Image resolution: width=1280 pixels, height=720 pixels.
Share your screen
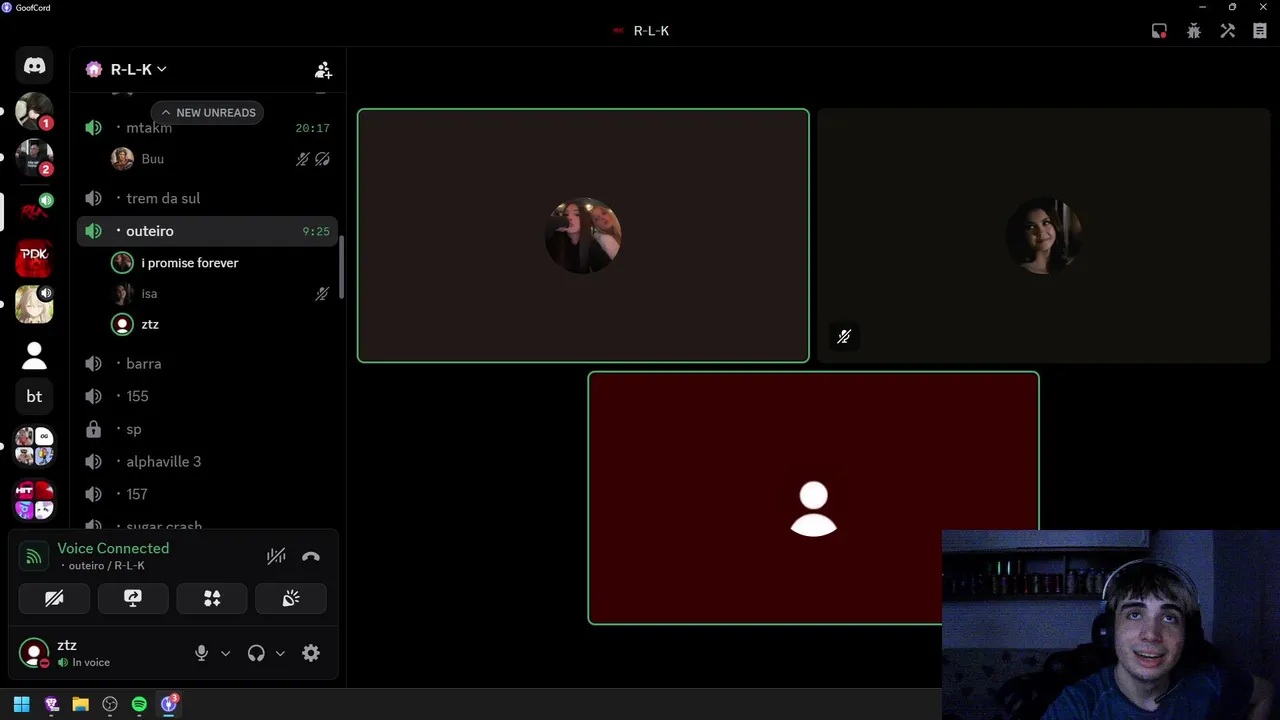tap(133, 598)
